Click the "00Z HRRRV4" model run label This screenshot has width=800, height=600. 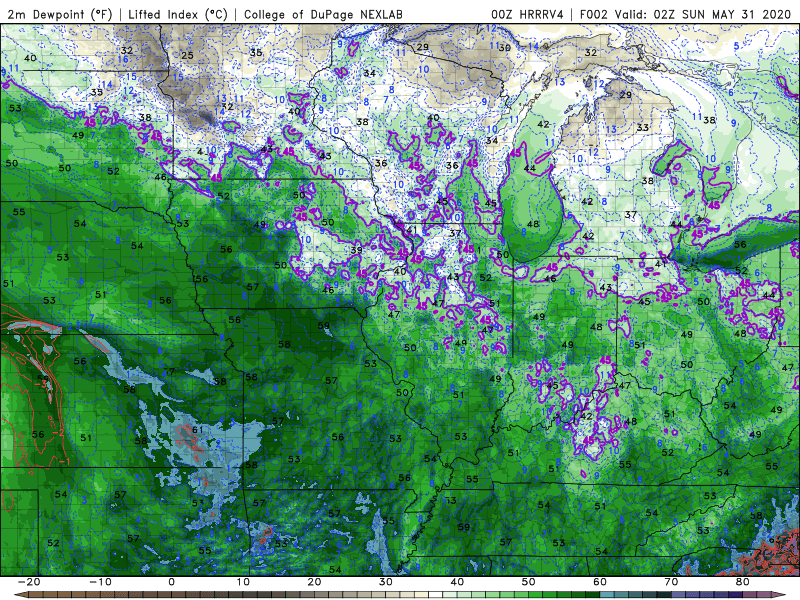click(527, 14)
